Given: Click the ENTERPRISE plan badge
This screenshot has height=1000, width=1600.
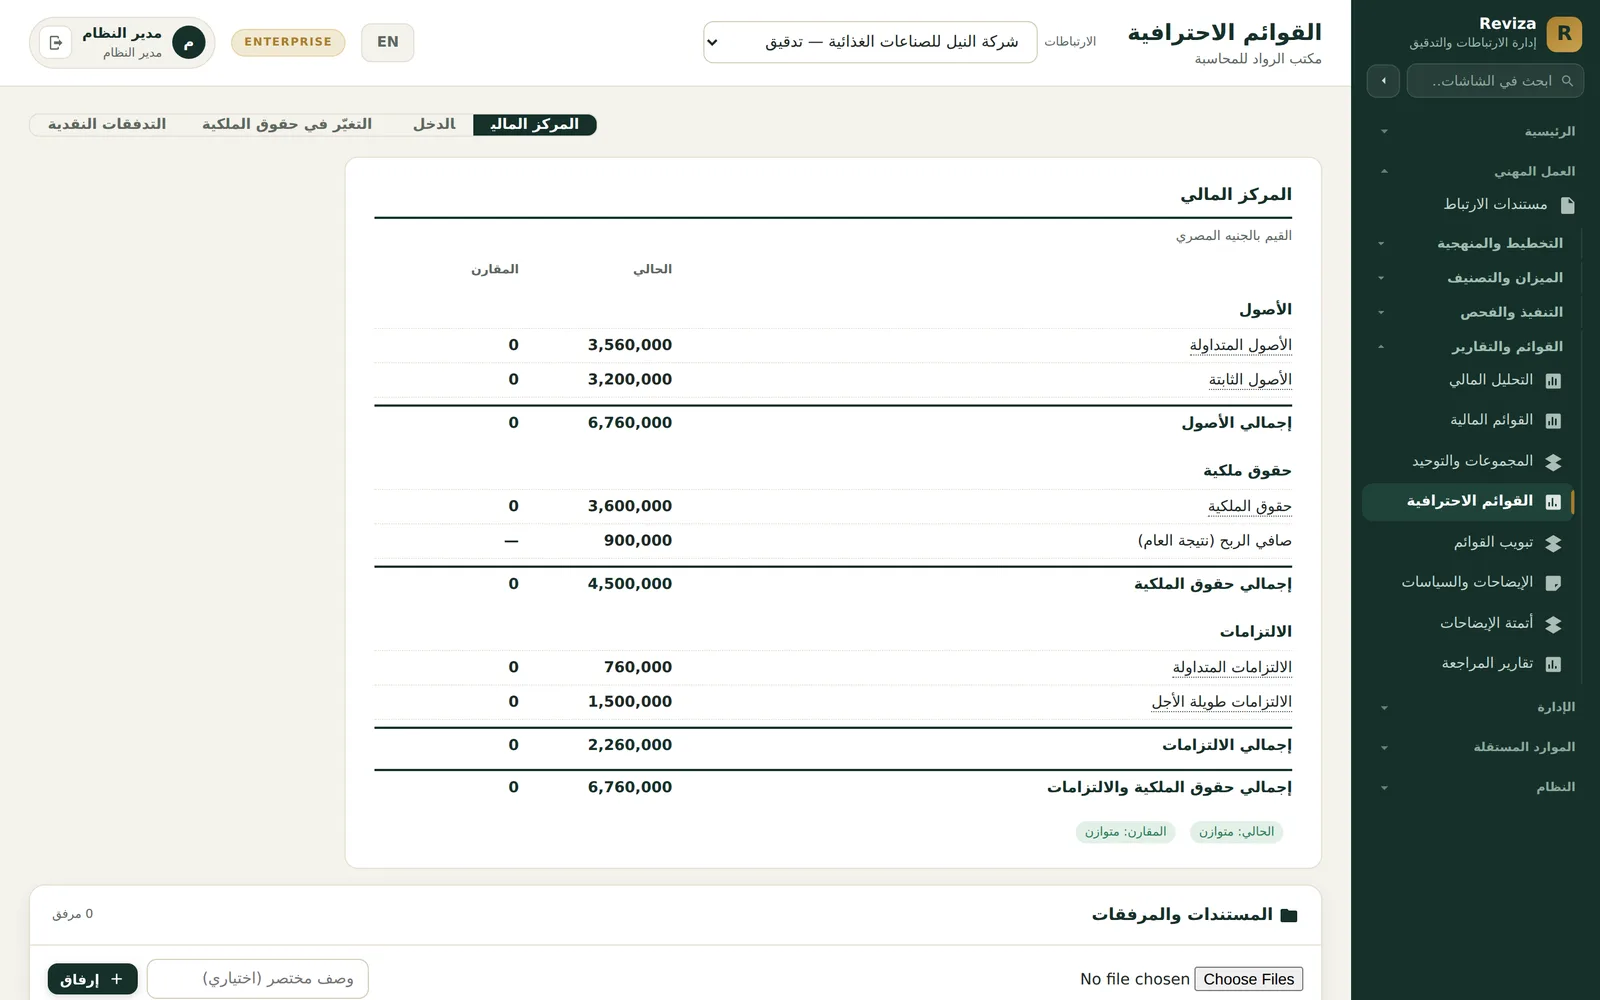Looking at the screenshot, I should click(288, 42).
